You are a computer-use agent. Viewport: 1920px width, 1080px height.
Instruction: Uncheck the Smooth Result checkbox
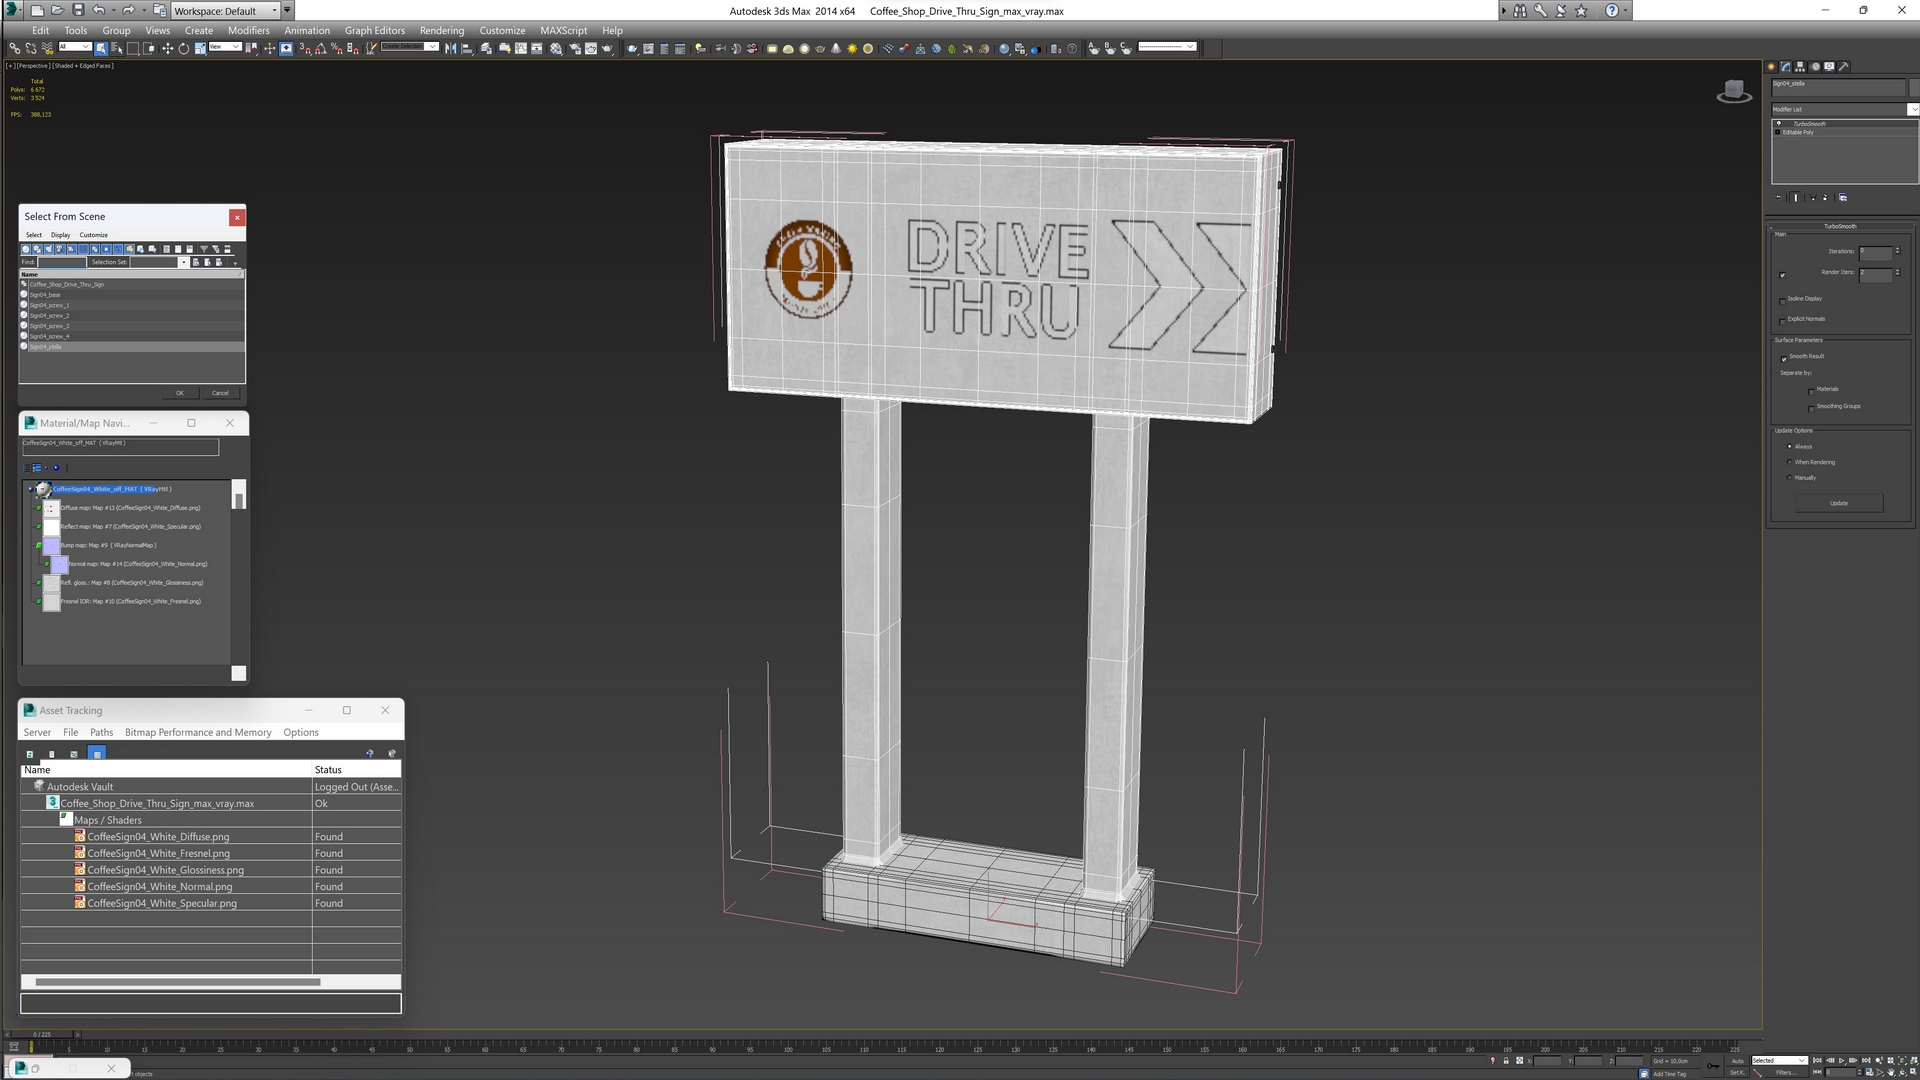click(1783, 359)
